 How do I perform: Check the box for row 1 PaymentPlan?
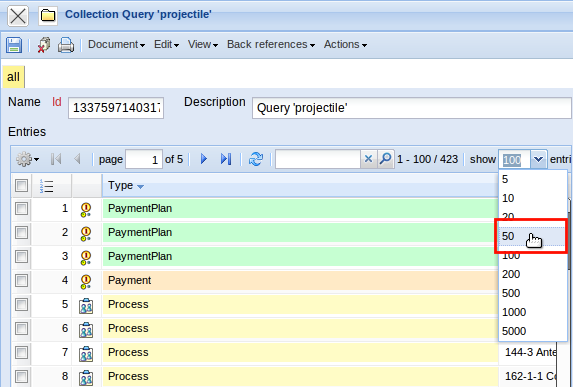point(22,209)
